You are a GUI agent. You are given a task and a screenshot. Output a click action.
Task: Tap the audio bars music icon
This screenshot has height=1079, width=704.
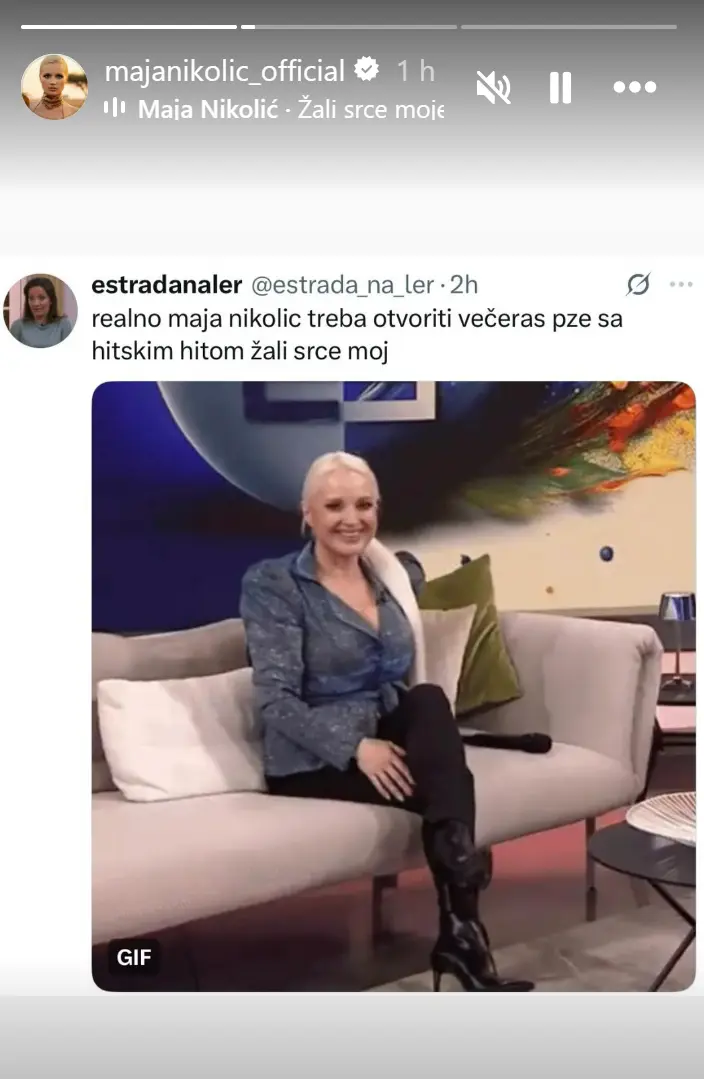[114, 107]
